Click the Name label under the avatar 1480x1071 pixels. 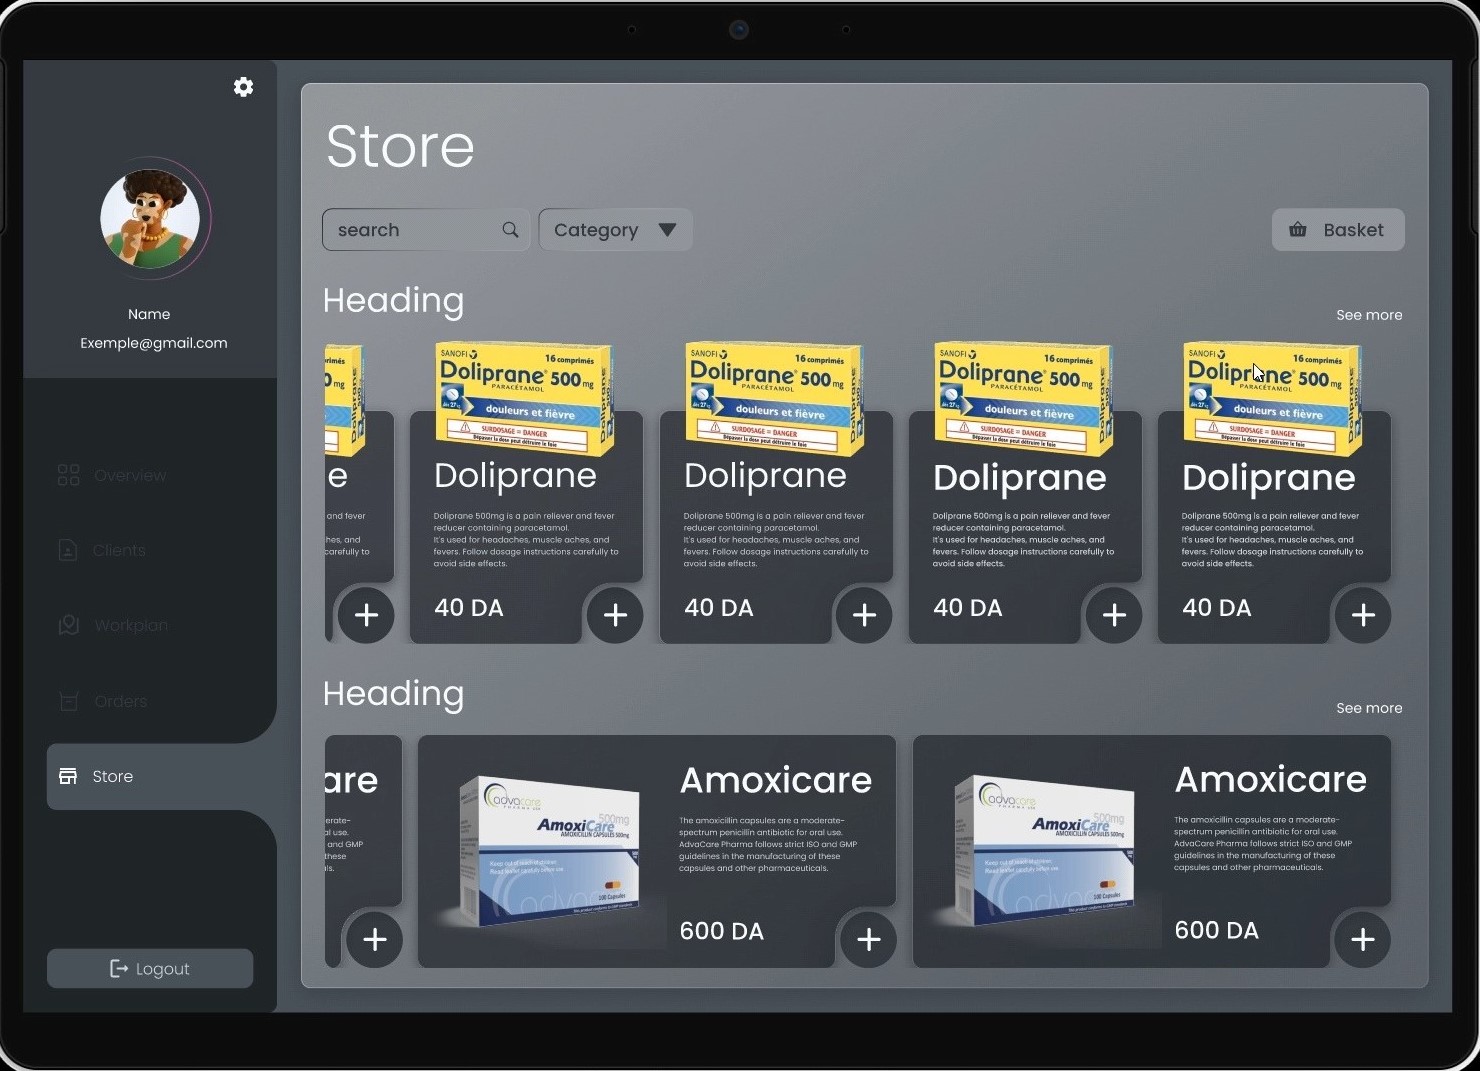(149, 314)
